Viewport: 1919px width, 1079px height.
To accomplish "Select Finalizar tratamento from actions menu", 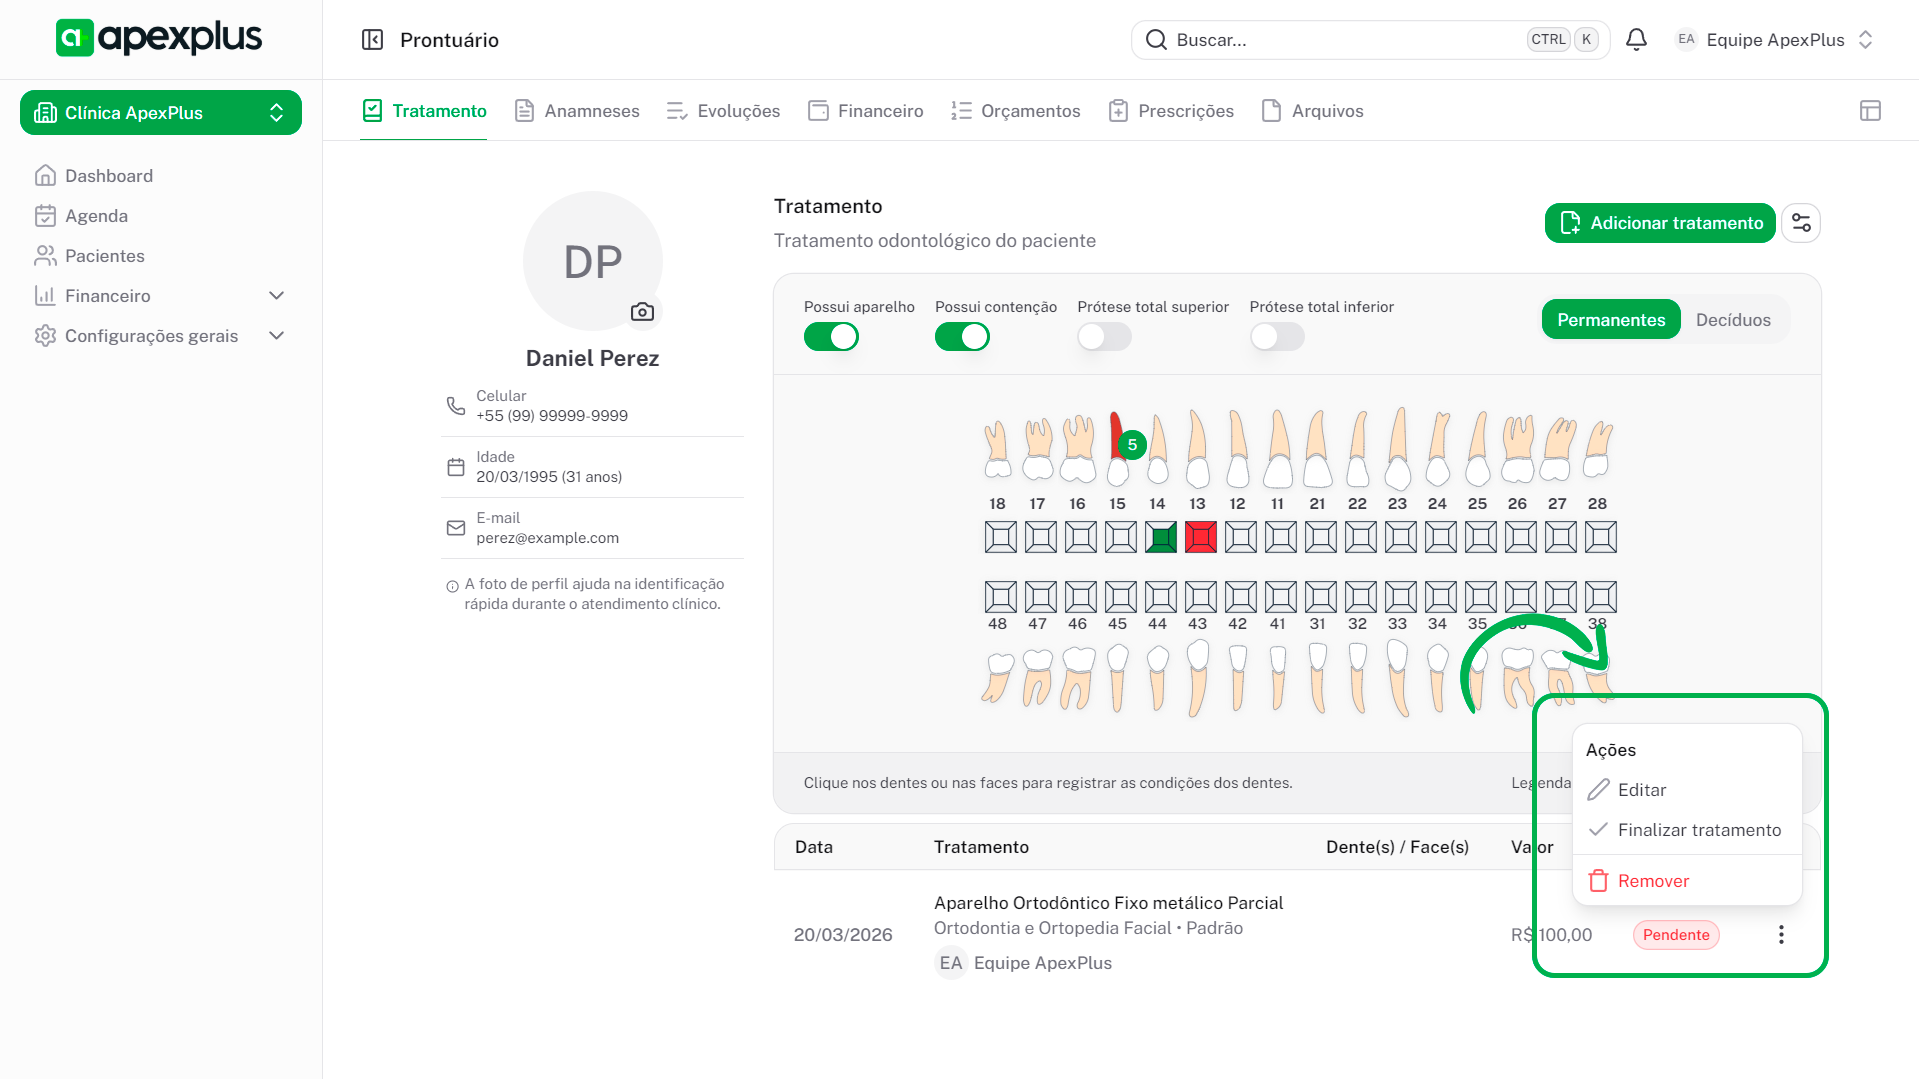I will coord(1698,830).
